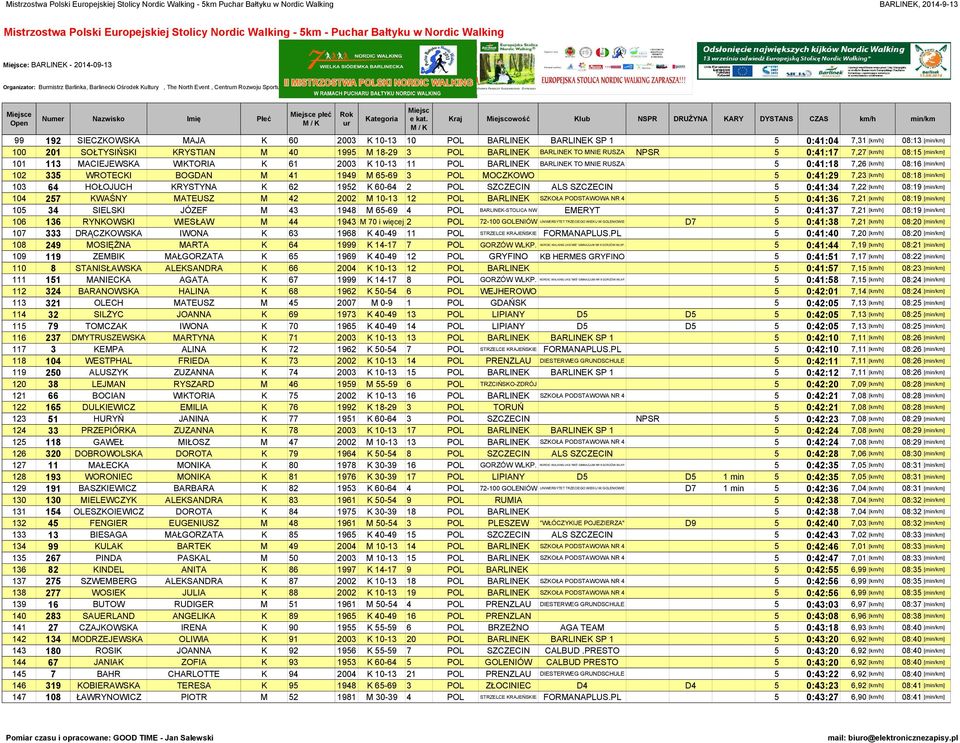Click the 'BARLINEK, 2014-9-13' page header text
Screen dimensions: 960x743
click(x=918, y=4)
